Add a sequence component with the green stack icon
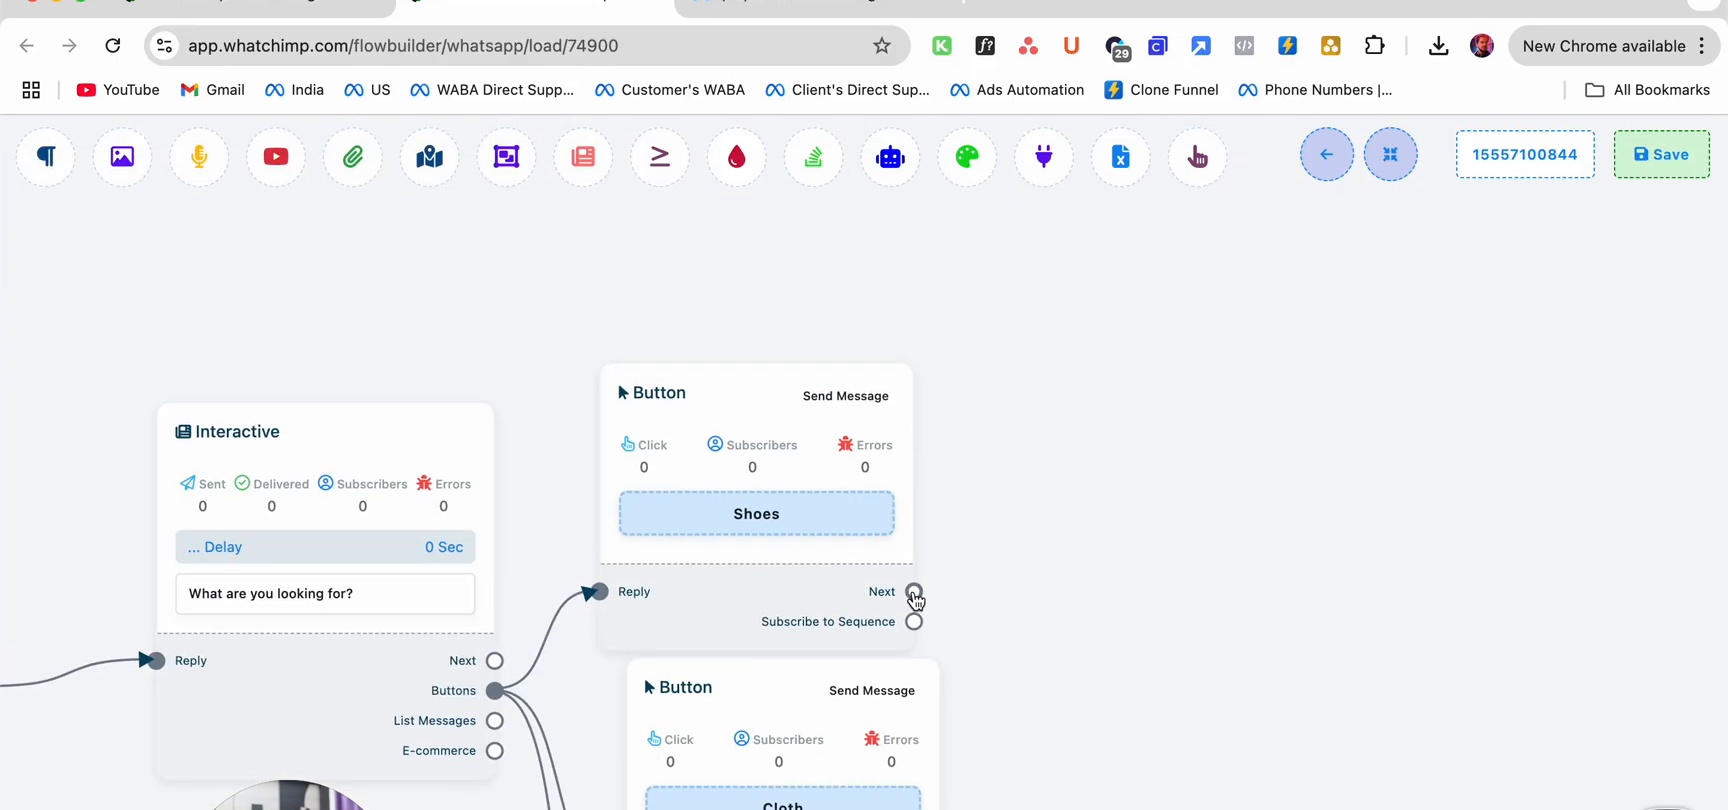This screenshot has width=1728, height=810. tap(814, 156)
